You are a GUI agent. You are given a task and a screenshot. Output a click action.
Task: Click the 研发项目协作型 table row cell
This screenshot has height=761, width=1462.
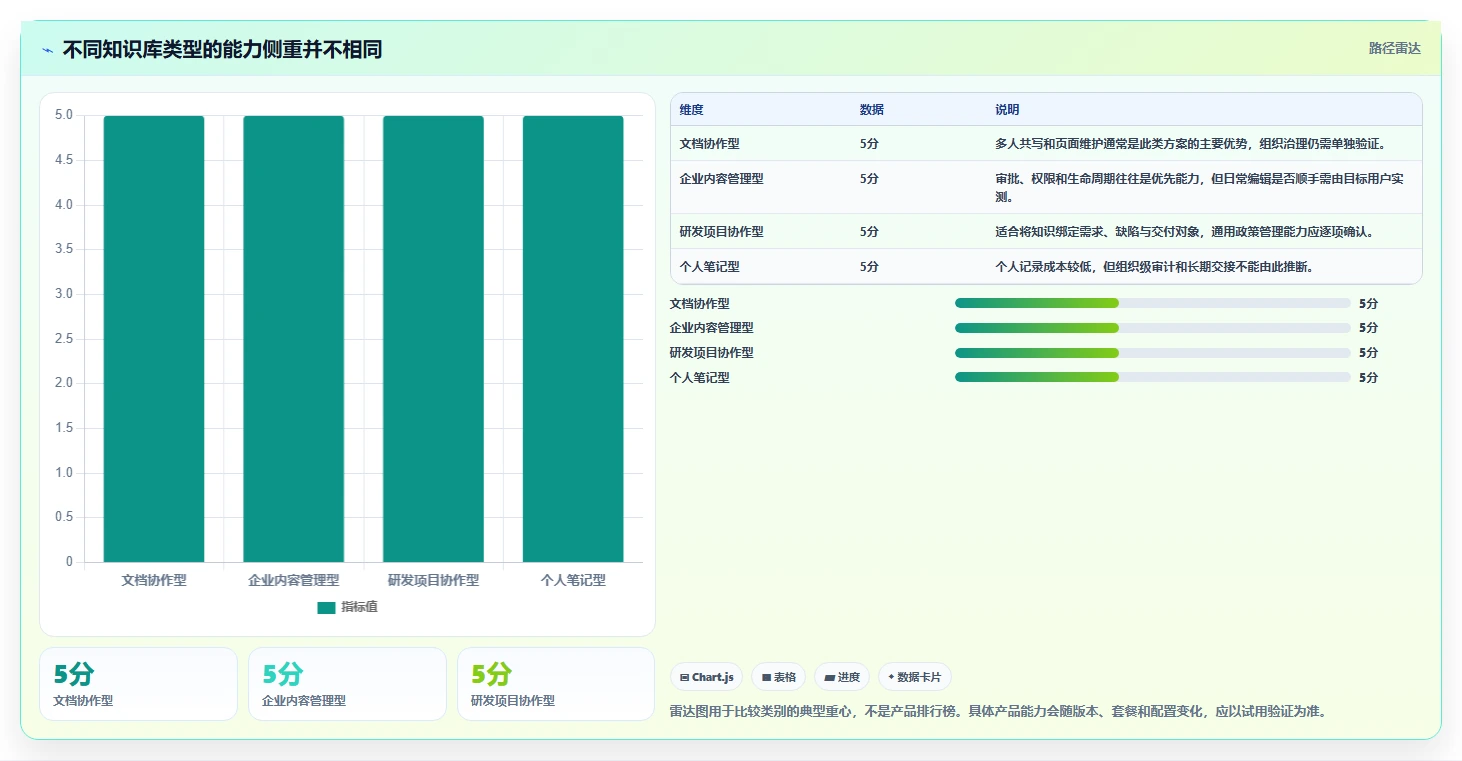tap(722, 232)
